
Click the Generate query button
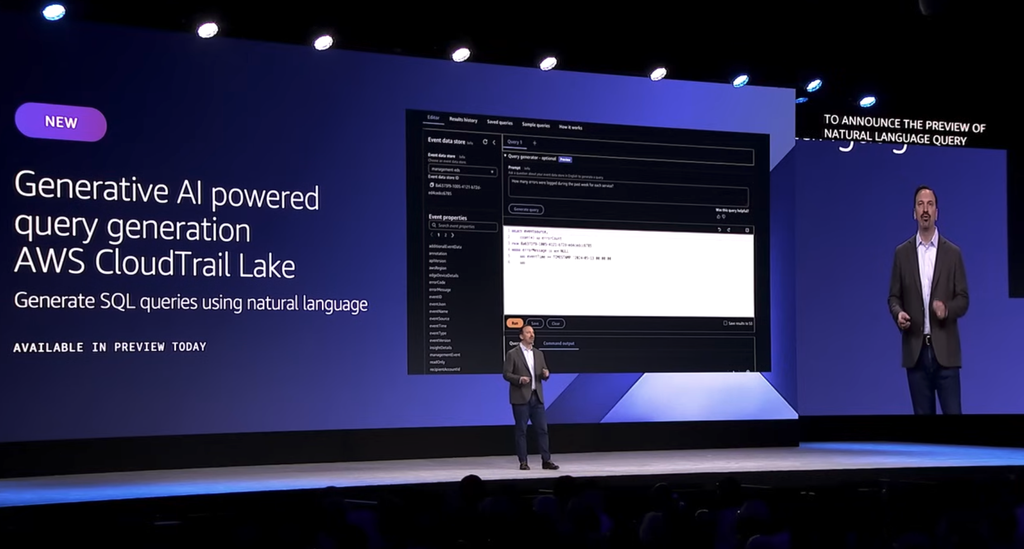(526, 210)
